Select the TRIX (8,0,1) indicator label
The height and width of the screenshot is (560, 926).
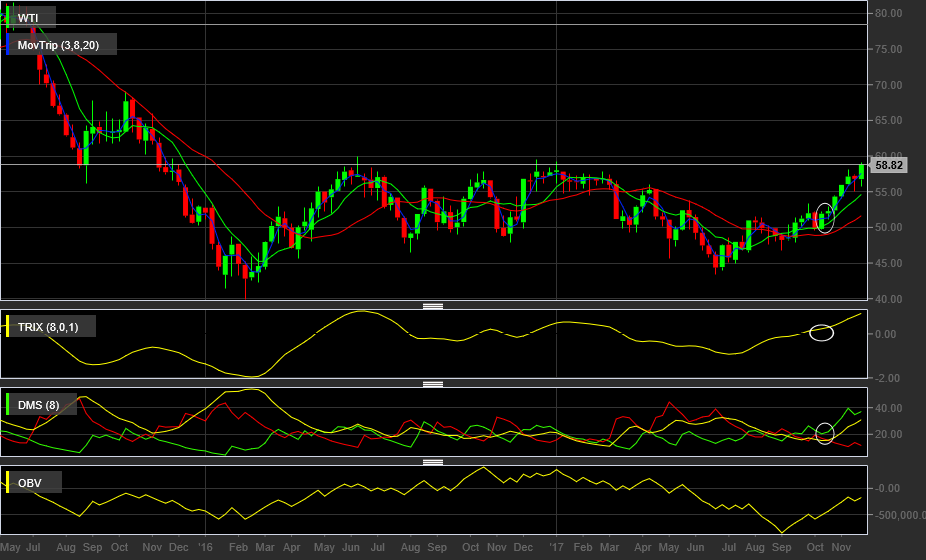point(48,327)
